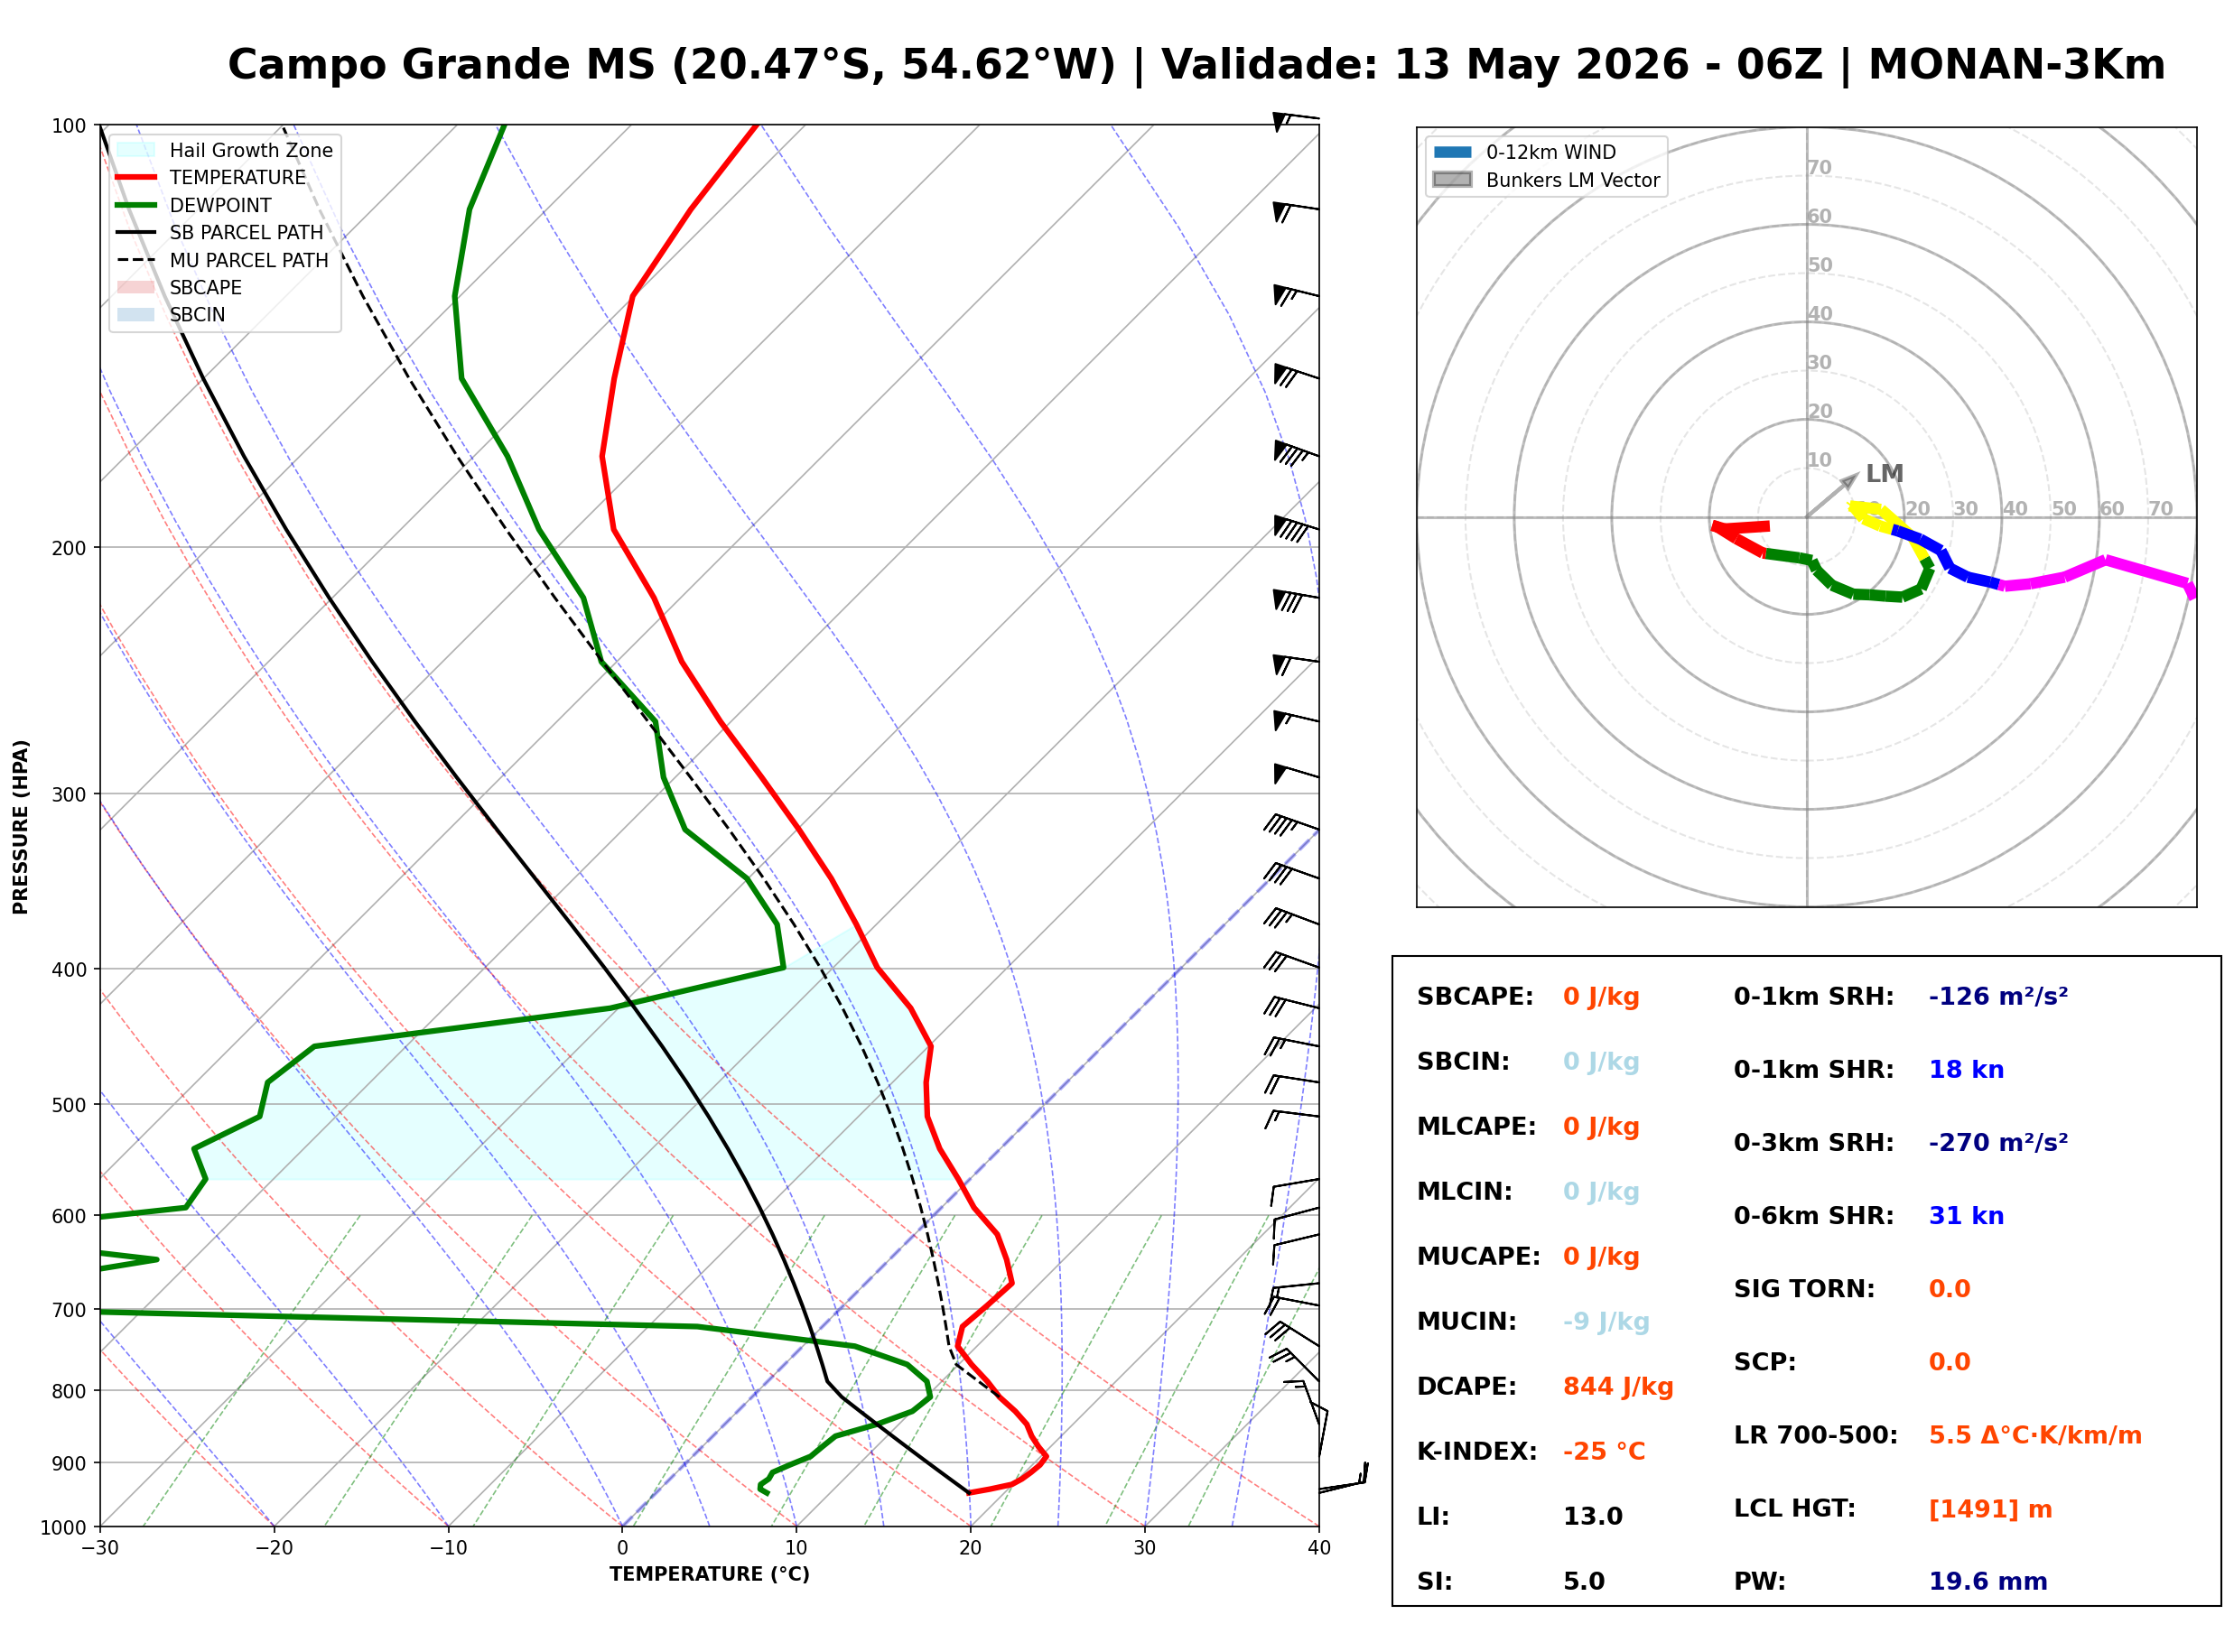Click the 0-12km WIND legend swatch
This screenshot has height=1652, width=2234.
[x=1452, y=152]
